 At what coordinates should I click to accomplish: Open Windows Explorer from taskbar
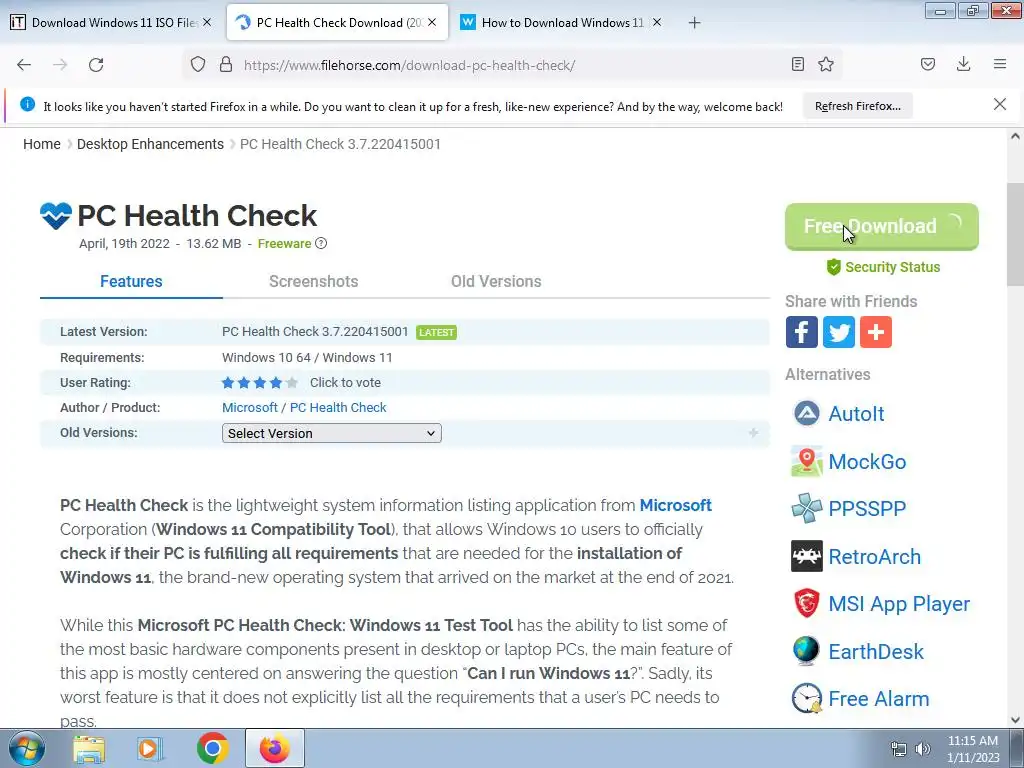(x=89, y=748)
